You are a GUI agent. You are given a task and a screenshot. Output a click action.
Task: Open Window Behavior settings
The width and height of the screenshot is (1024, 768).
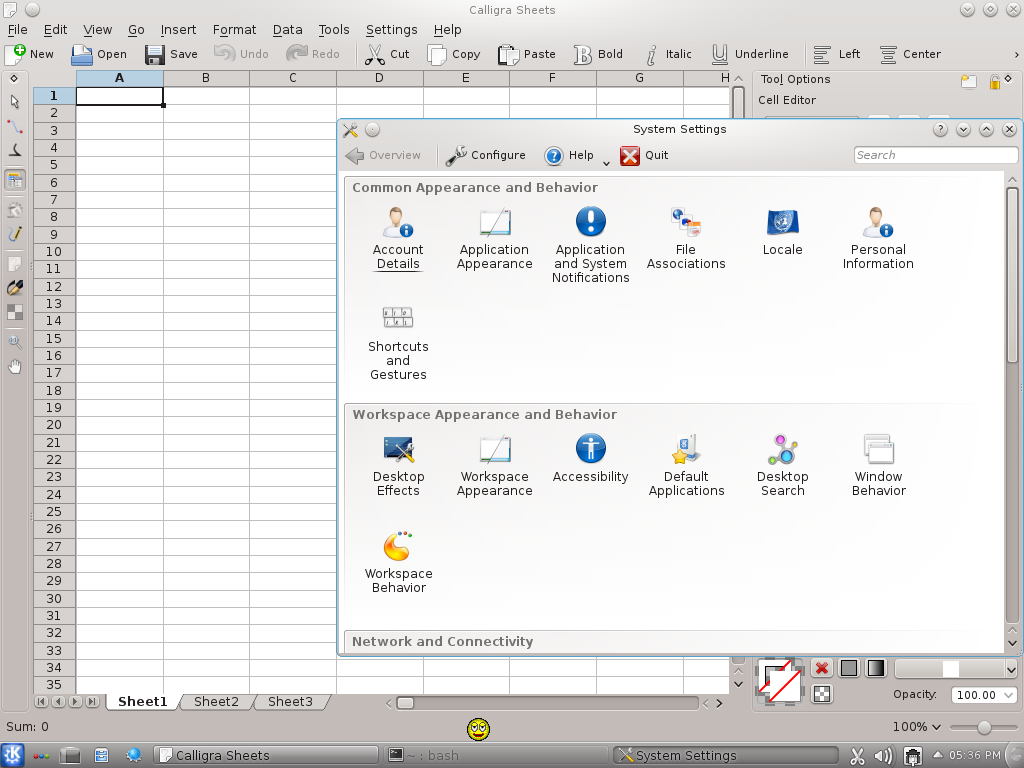(x=878, y=465)
